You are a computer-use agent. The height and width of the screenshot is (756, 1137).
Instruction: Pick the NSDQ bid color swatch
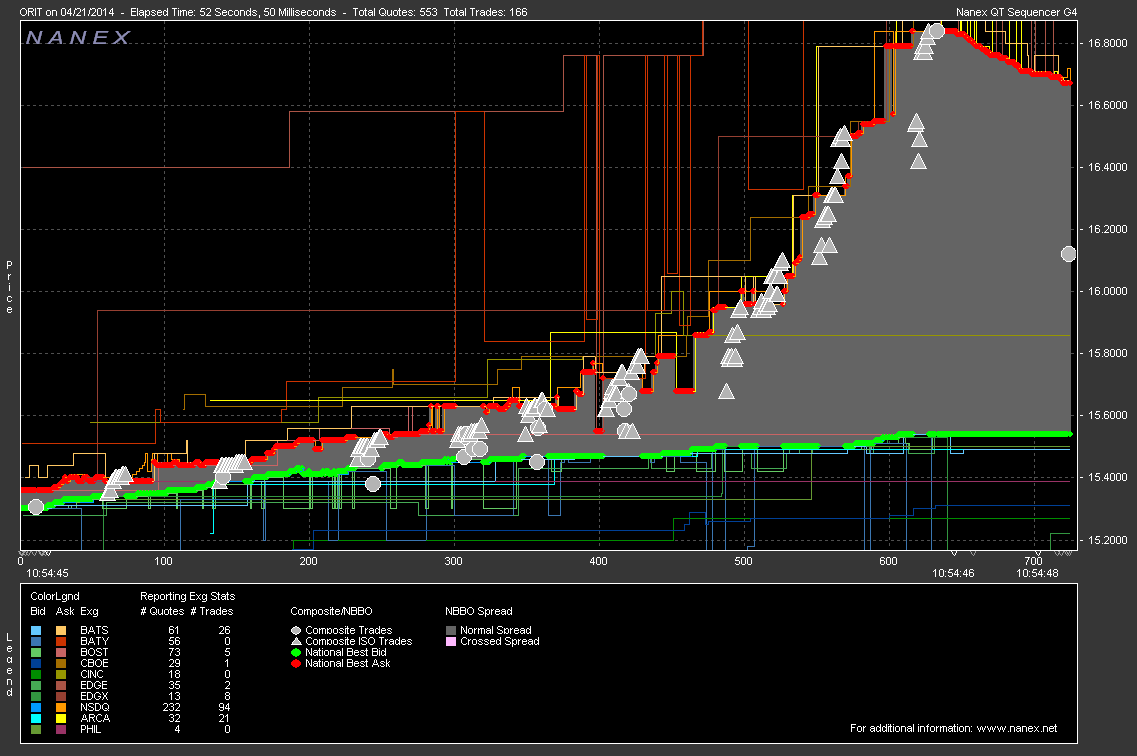36,707
